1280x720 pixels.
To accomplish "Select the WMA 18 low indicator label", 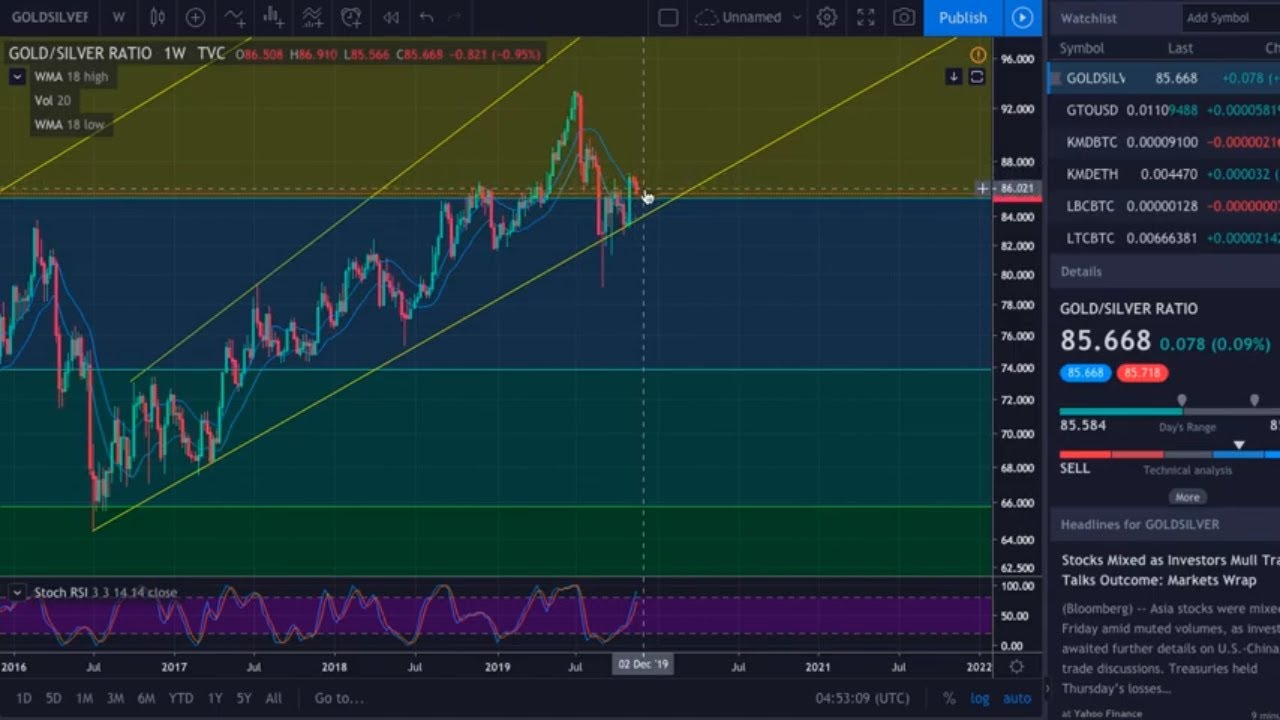I will [69, 124].
